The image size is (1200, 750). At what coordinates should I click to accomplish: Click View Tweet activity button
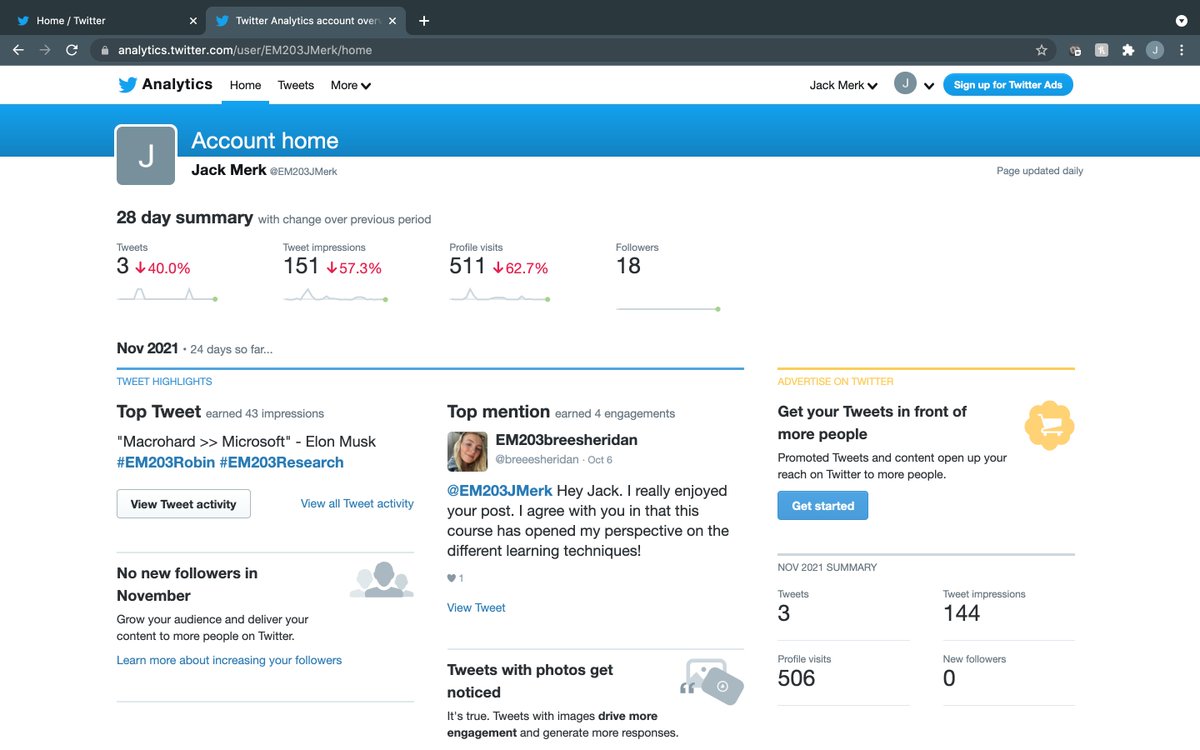coord(183,504)
